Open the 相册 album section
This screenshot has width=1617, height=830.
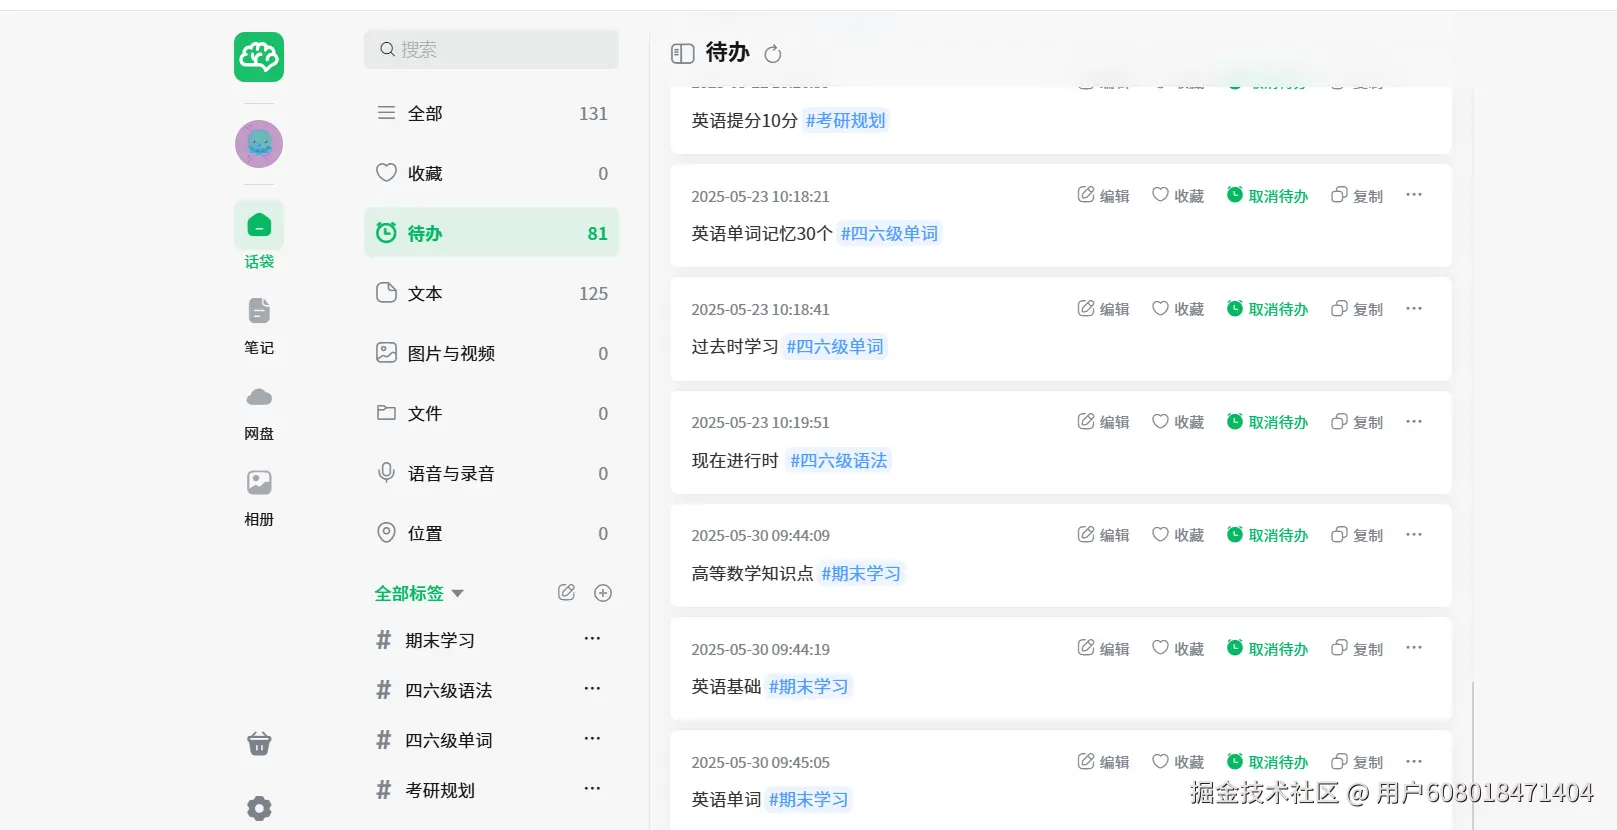259,496
